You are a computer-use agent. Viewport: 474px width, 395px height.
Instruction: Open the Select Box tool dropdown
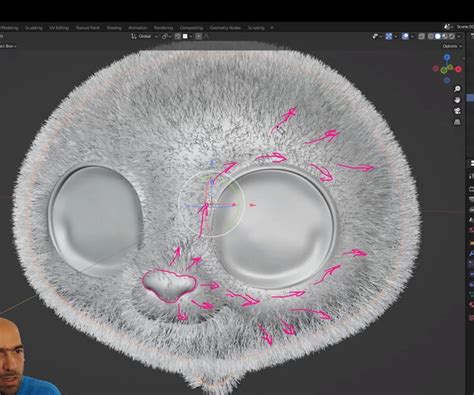pos(8,46)
